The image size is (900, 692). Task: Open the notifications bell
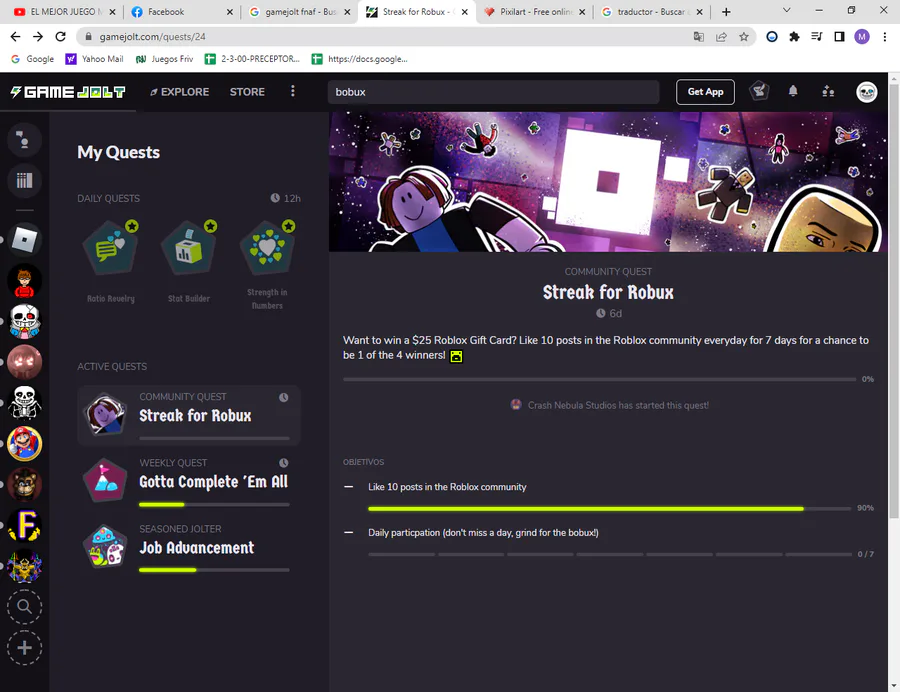tap(793, 91)
